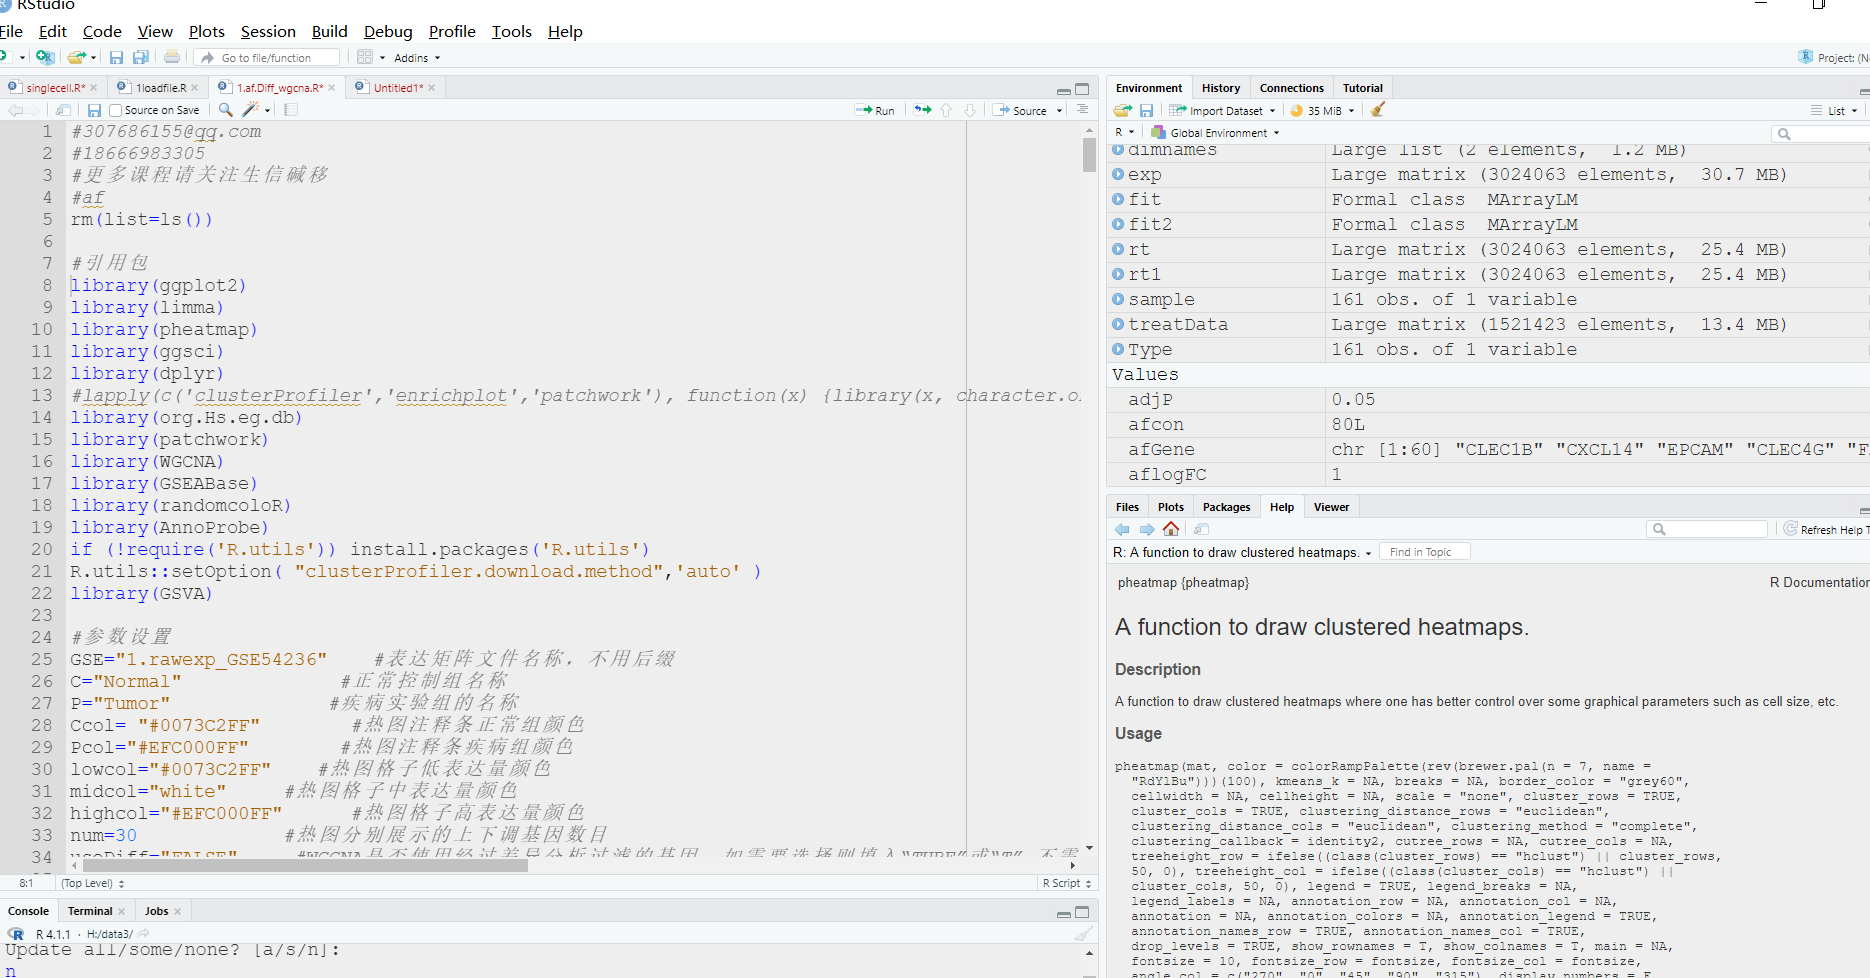
Task: Switch to the Packages tab
Action: [x=1226, y=507]
